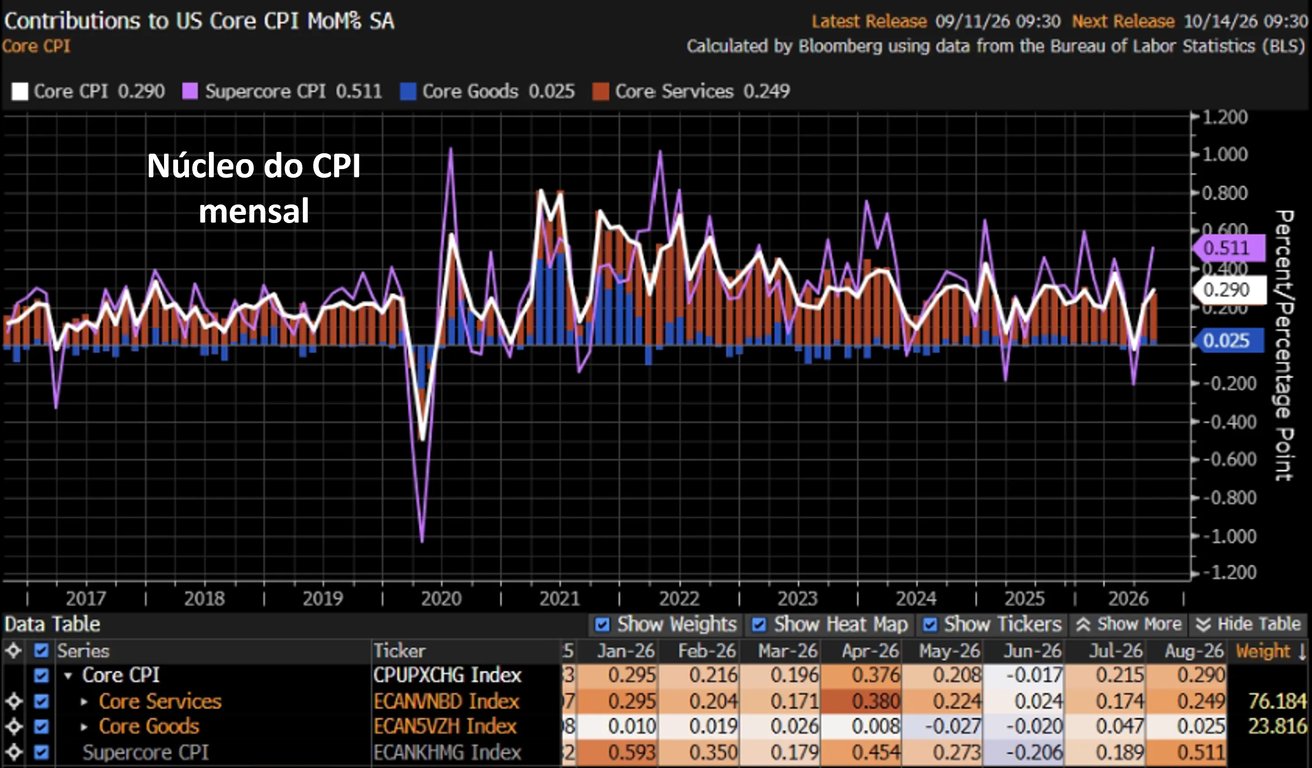
Task: Click the double-chevron icon on Hide Table
Action: 1204,624
